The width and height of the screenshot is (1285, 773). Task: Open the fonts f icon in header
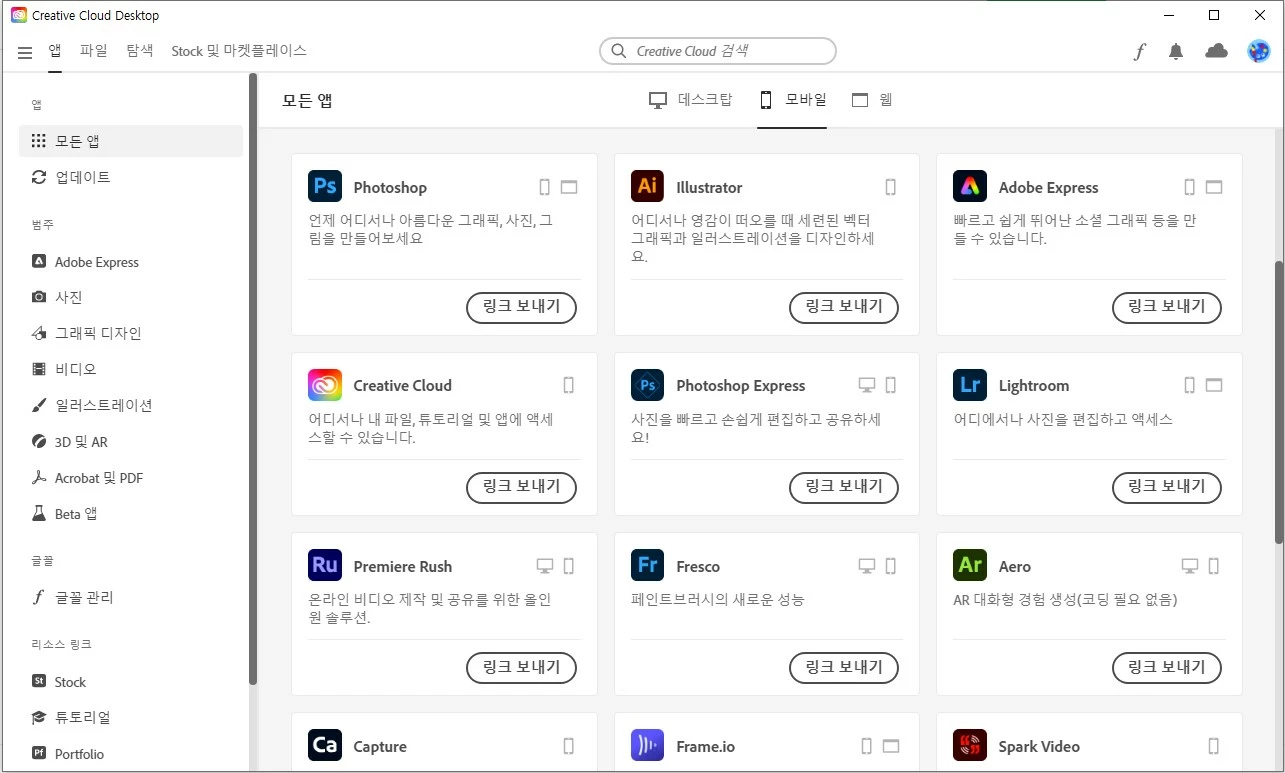[1140, 52]
